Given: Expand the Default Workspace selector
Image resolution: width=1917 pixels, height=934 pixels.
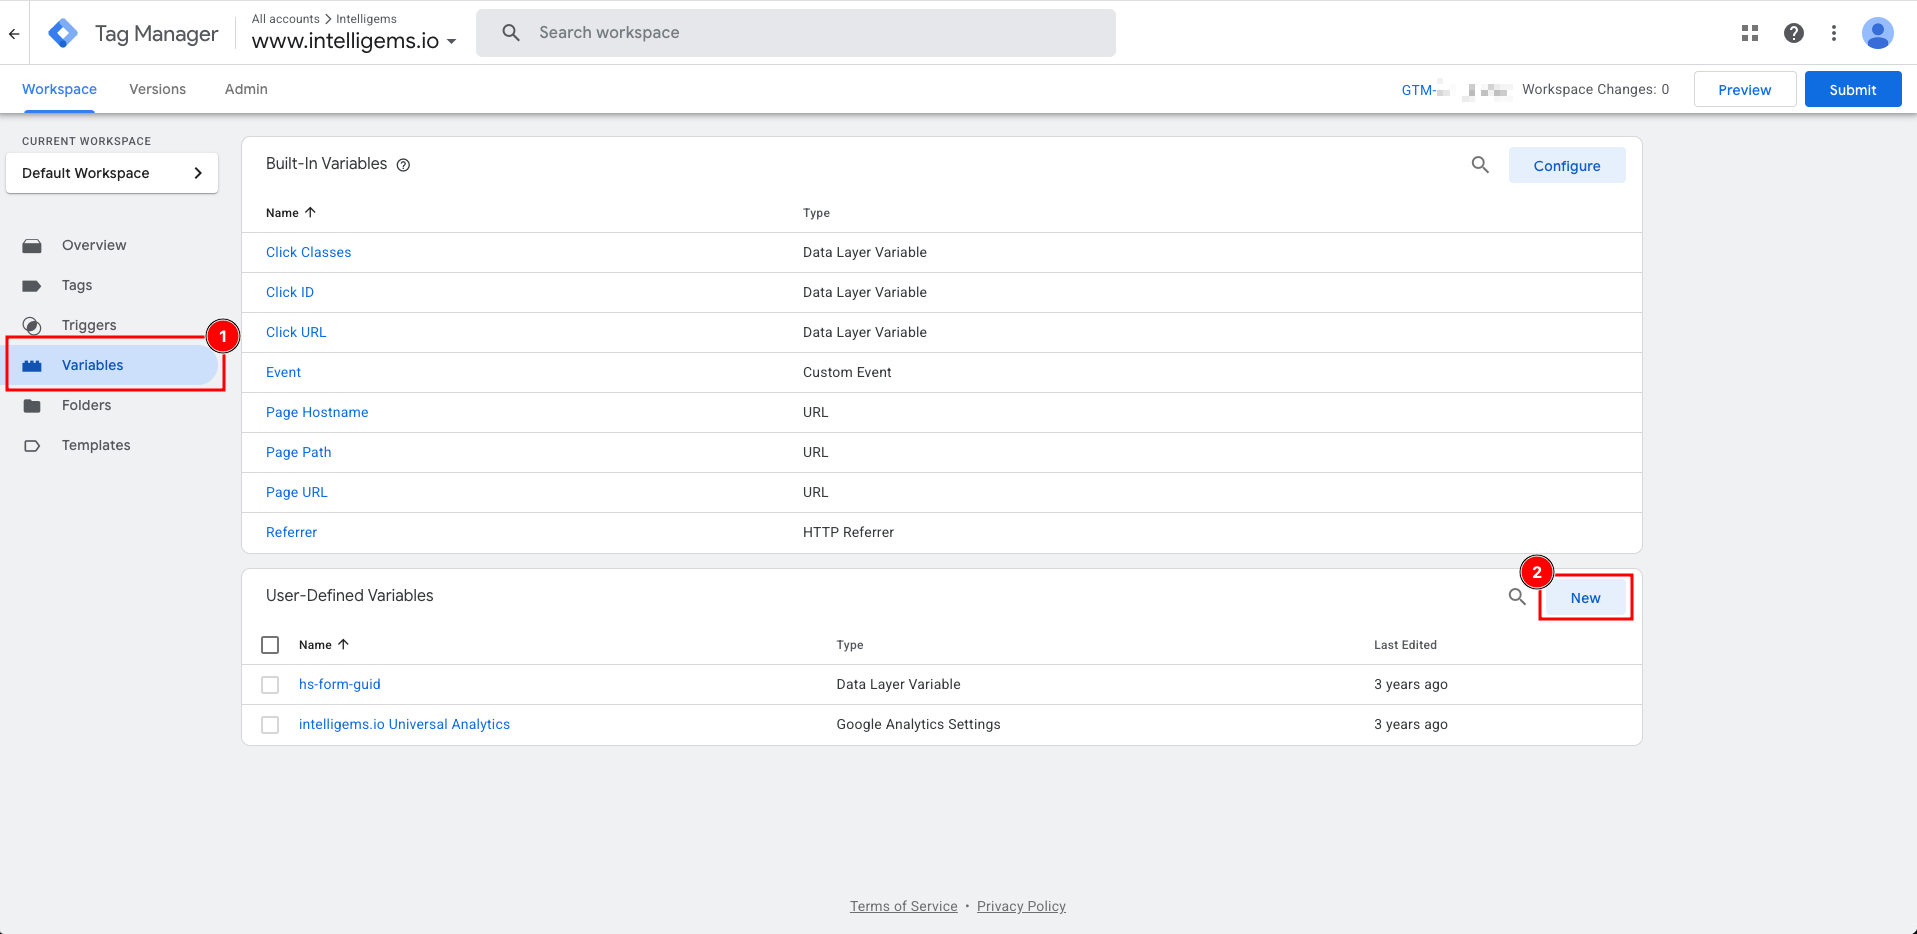Looking at the screenshot, I should coord(112,173).
